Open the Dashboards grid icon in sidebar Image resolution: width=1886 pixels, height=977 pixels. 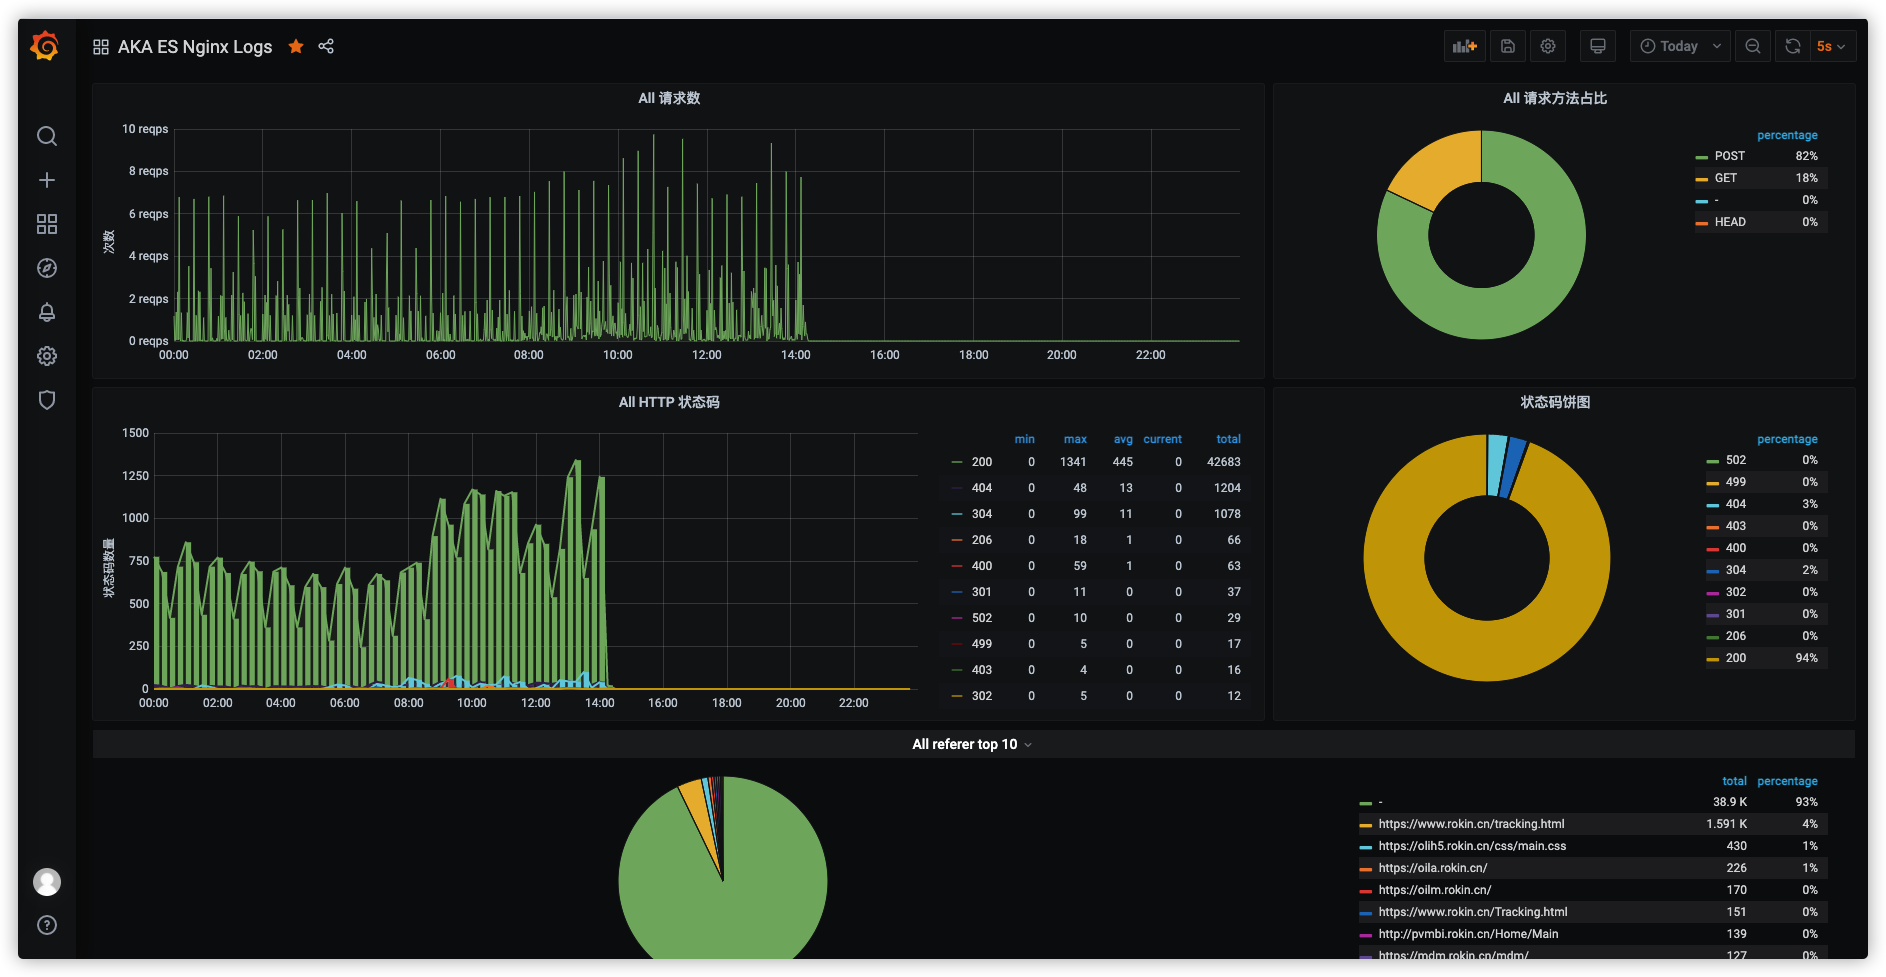47,224
